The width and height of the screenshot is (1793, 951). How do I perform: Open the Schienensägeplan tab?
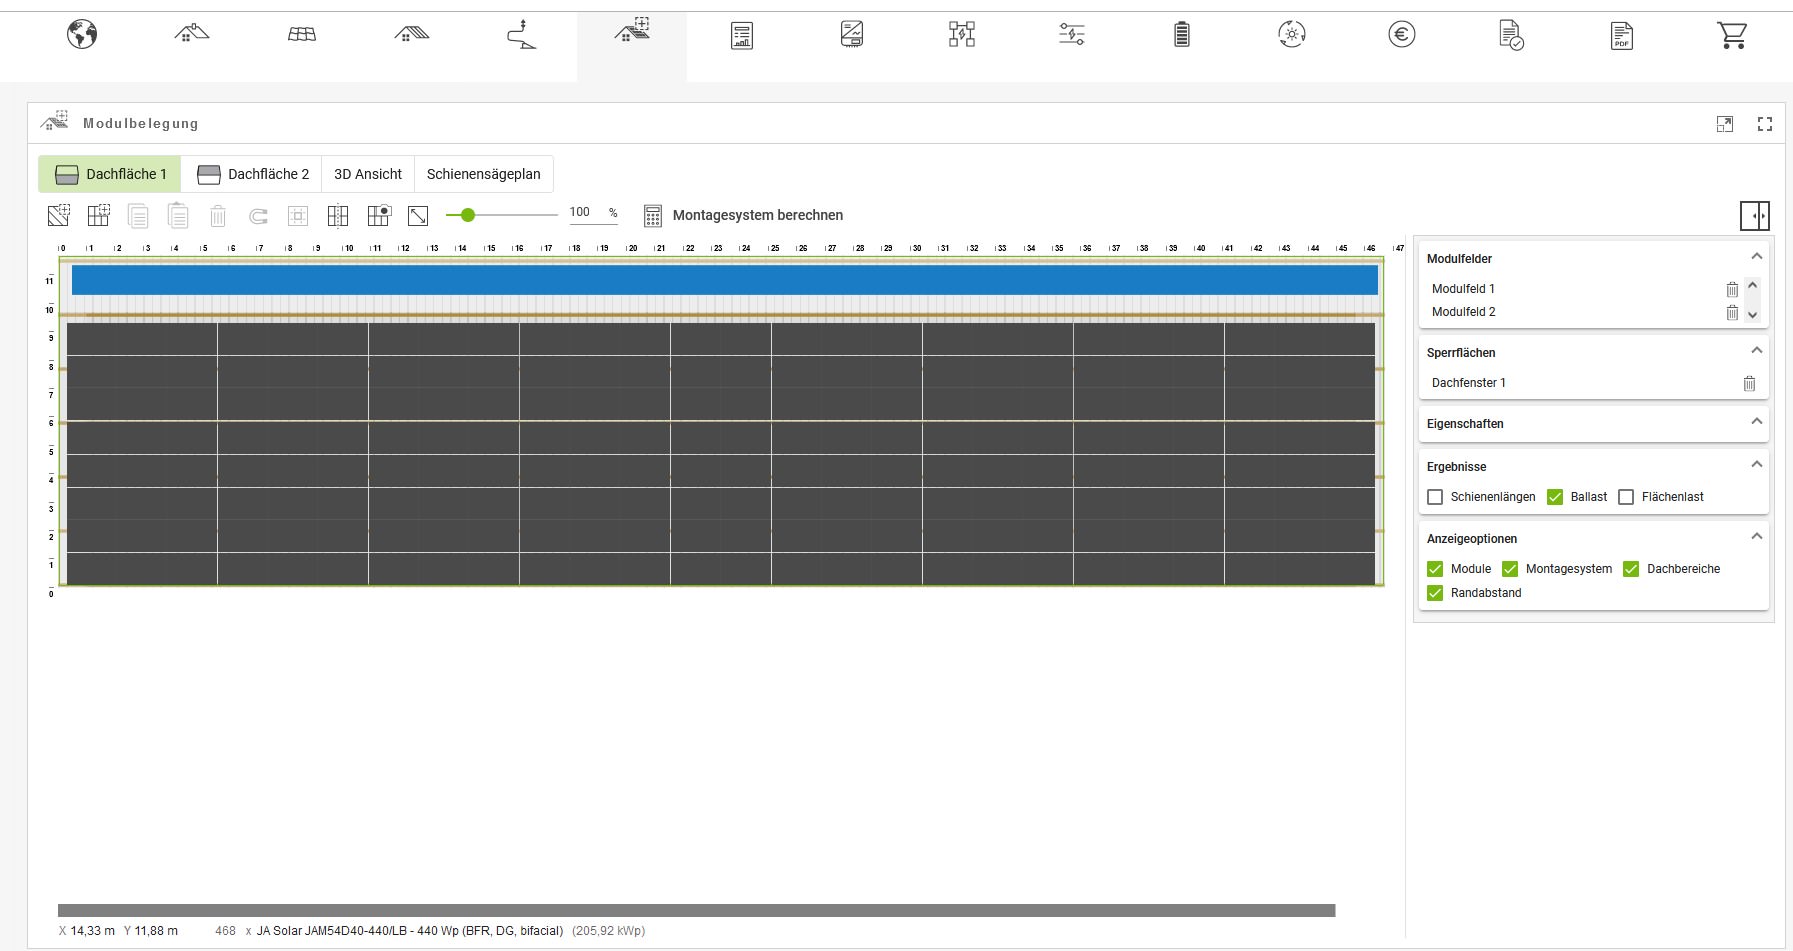coord(483,174)
